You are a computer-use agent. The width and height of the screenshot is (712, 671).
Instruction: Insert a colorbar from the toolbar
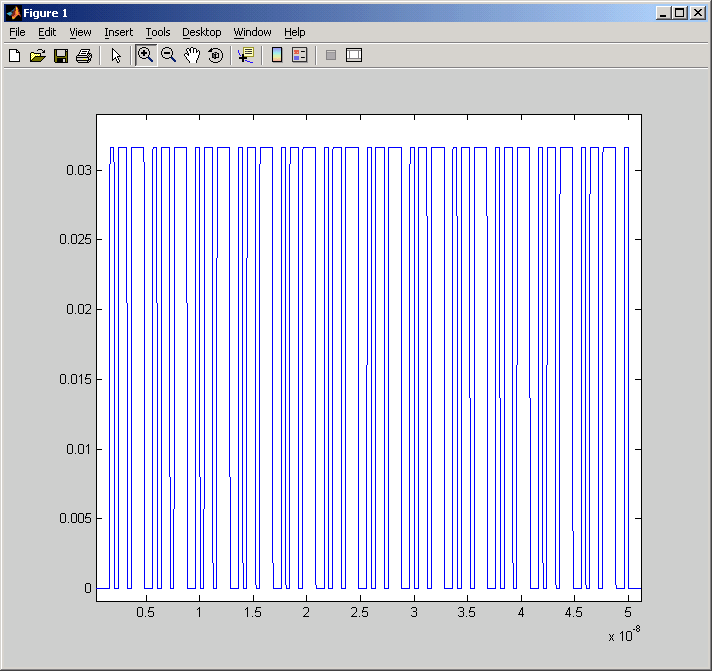[x=277, y=55]
